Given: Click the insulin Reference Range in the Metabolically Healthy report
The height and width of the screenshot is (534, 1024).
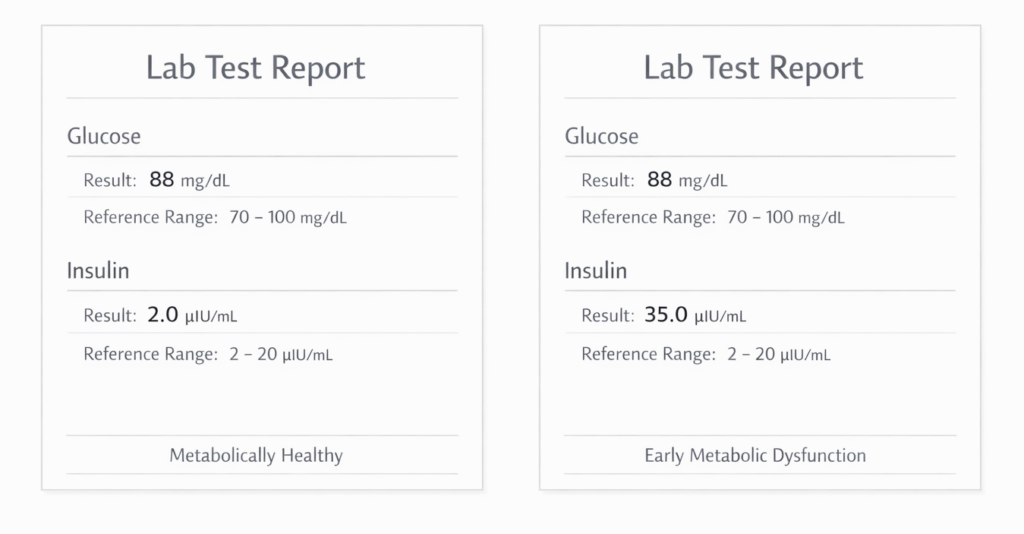Looking at the screenshot, I should click(x=208, y=354).
